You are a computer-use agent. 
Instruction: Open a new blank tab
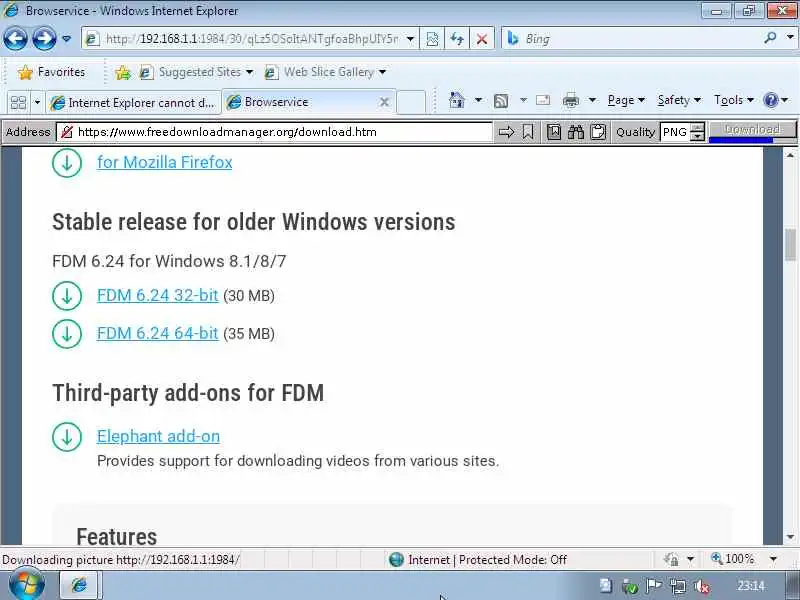[411, 102]
